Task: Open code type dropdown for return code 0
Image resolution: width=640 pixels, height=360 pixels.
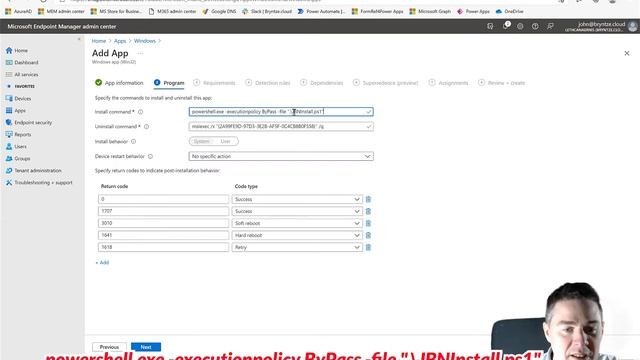Action: (x=297, y=199)
